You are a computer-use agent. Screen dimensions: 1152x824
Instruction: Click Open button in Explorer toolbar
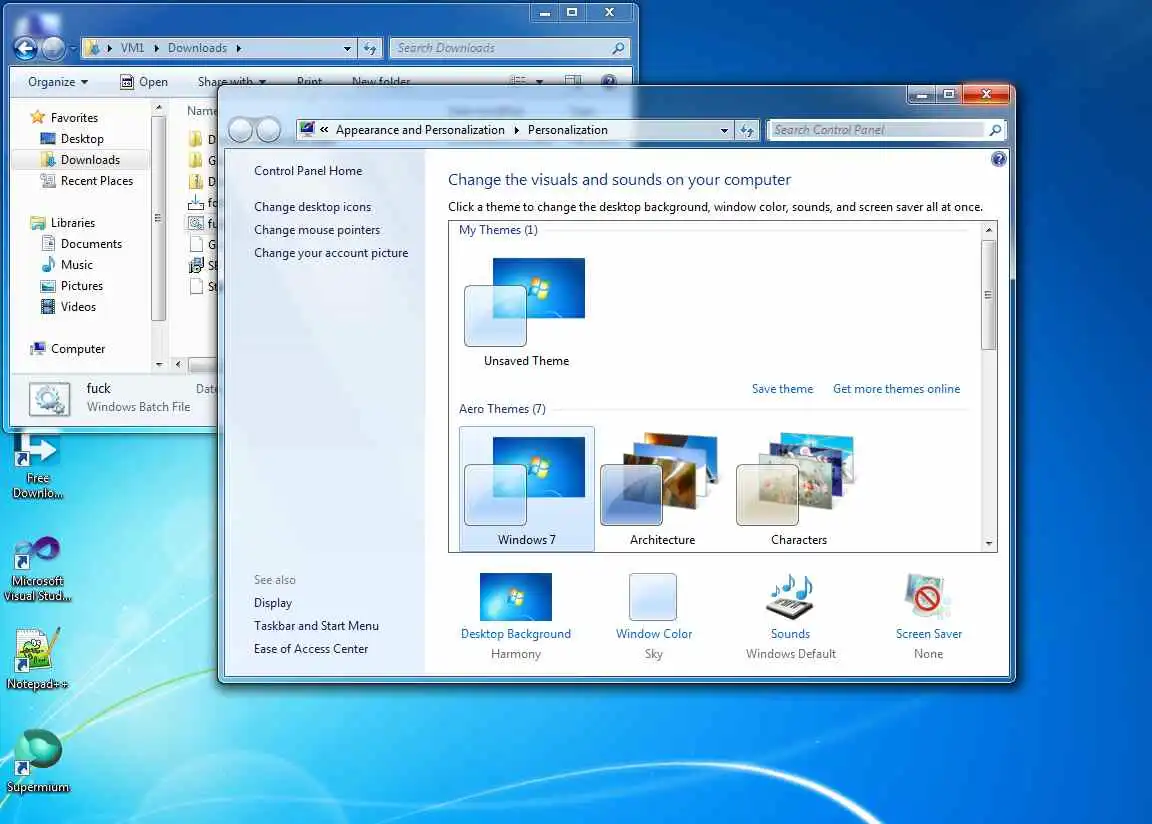point(144,82)
